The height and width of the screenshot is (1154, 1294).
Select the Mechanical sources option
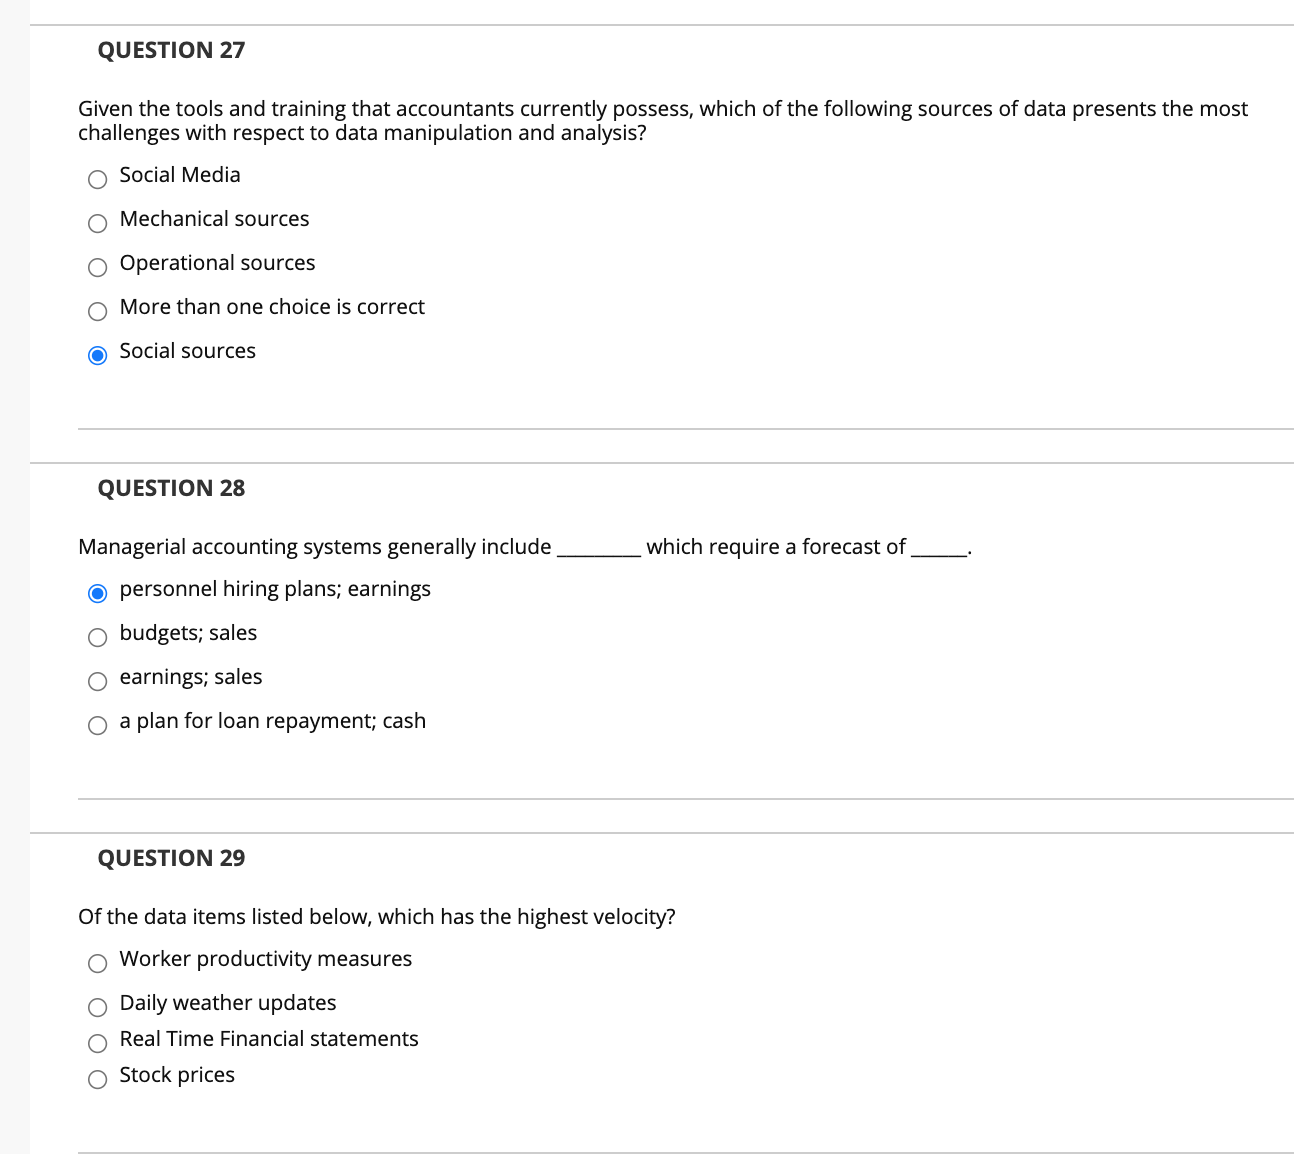(97, 223)
